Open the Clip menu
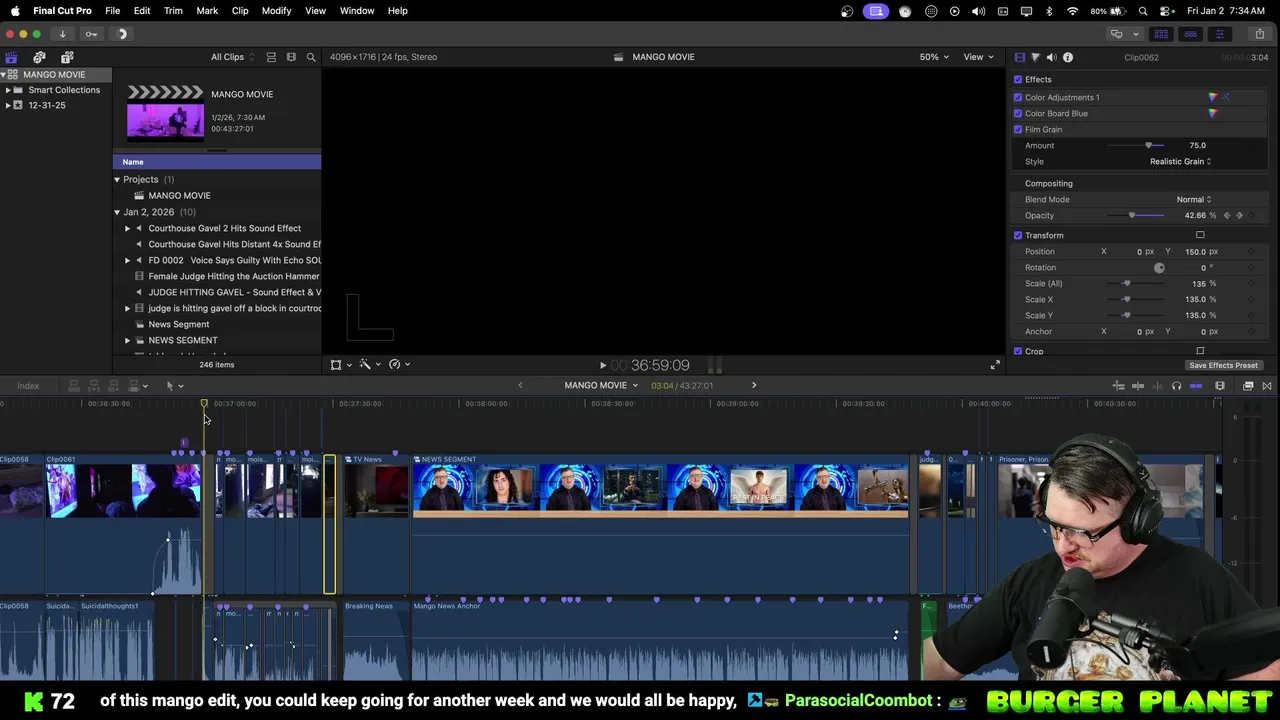 (x=240, y=11)
